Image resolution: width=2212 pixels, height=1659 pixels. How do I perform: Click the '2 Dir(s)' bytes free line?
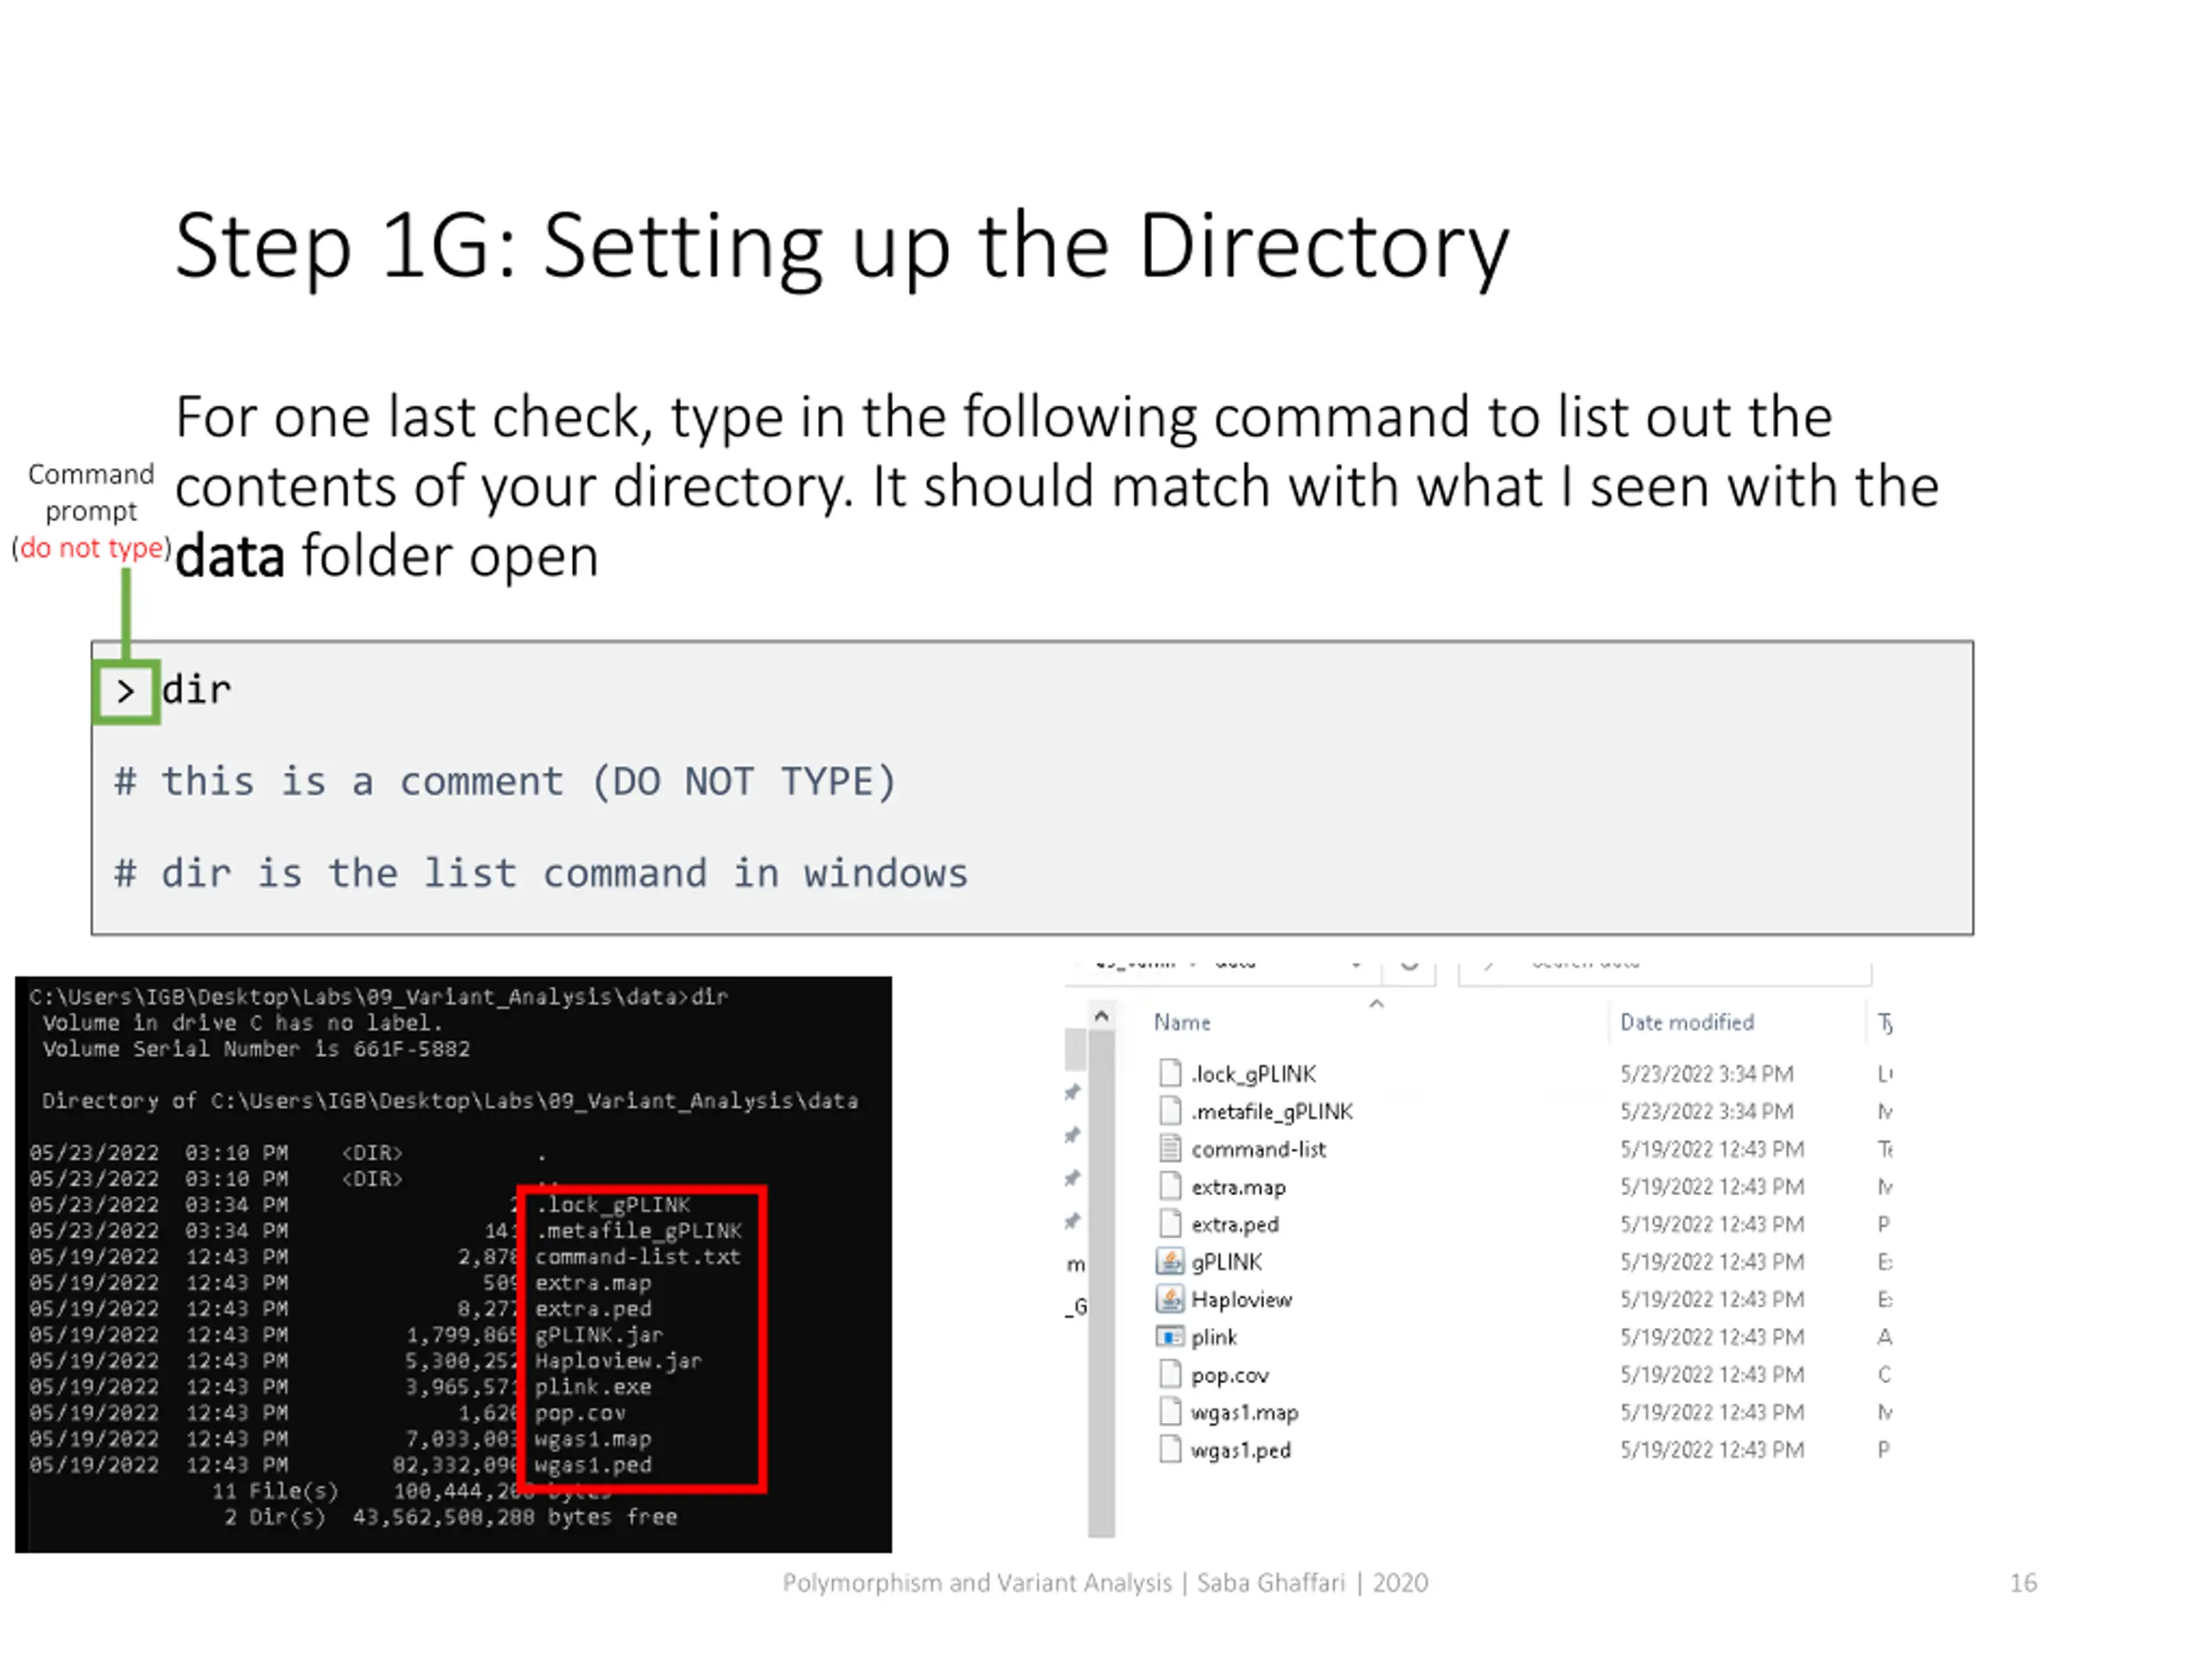(x=450, y=1516)
